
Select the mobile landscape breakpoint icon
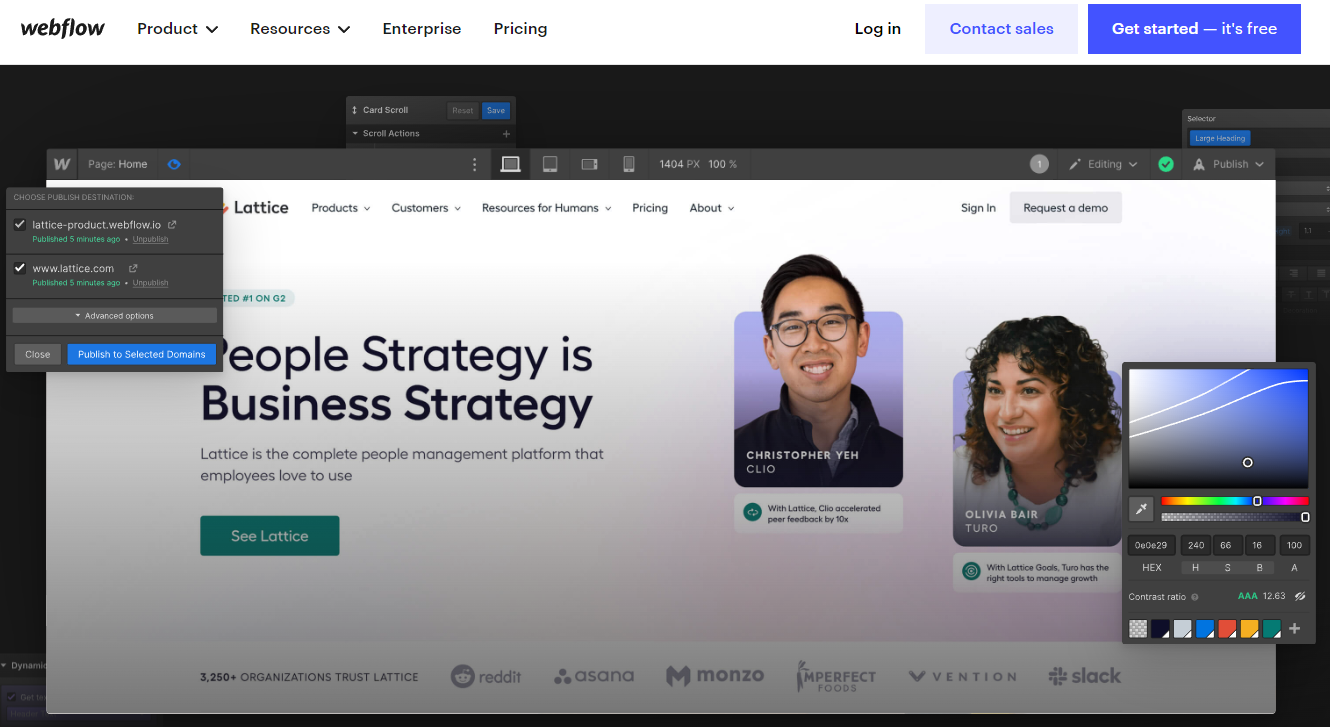click(x=589, y=164)
